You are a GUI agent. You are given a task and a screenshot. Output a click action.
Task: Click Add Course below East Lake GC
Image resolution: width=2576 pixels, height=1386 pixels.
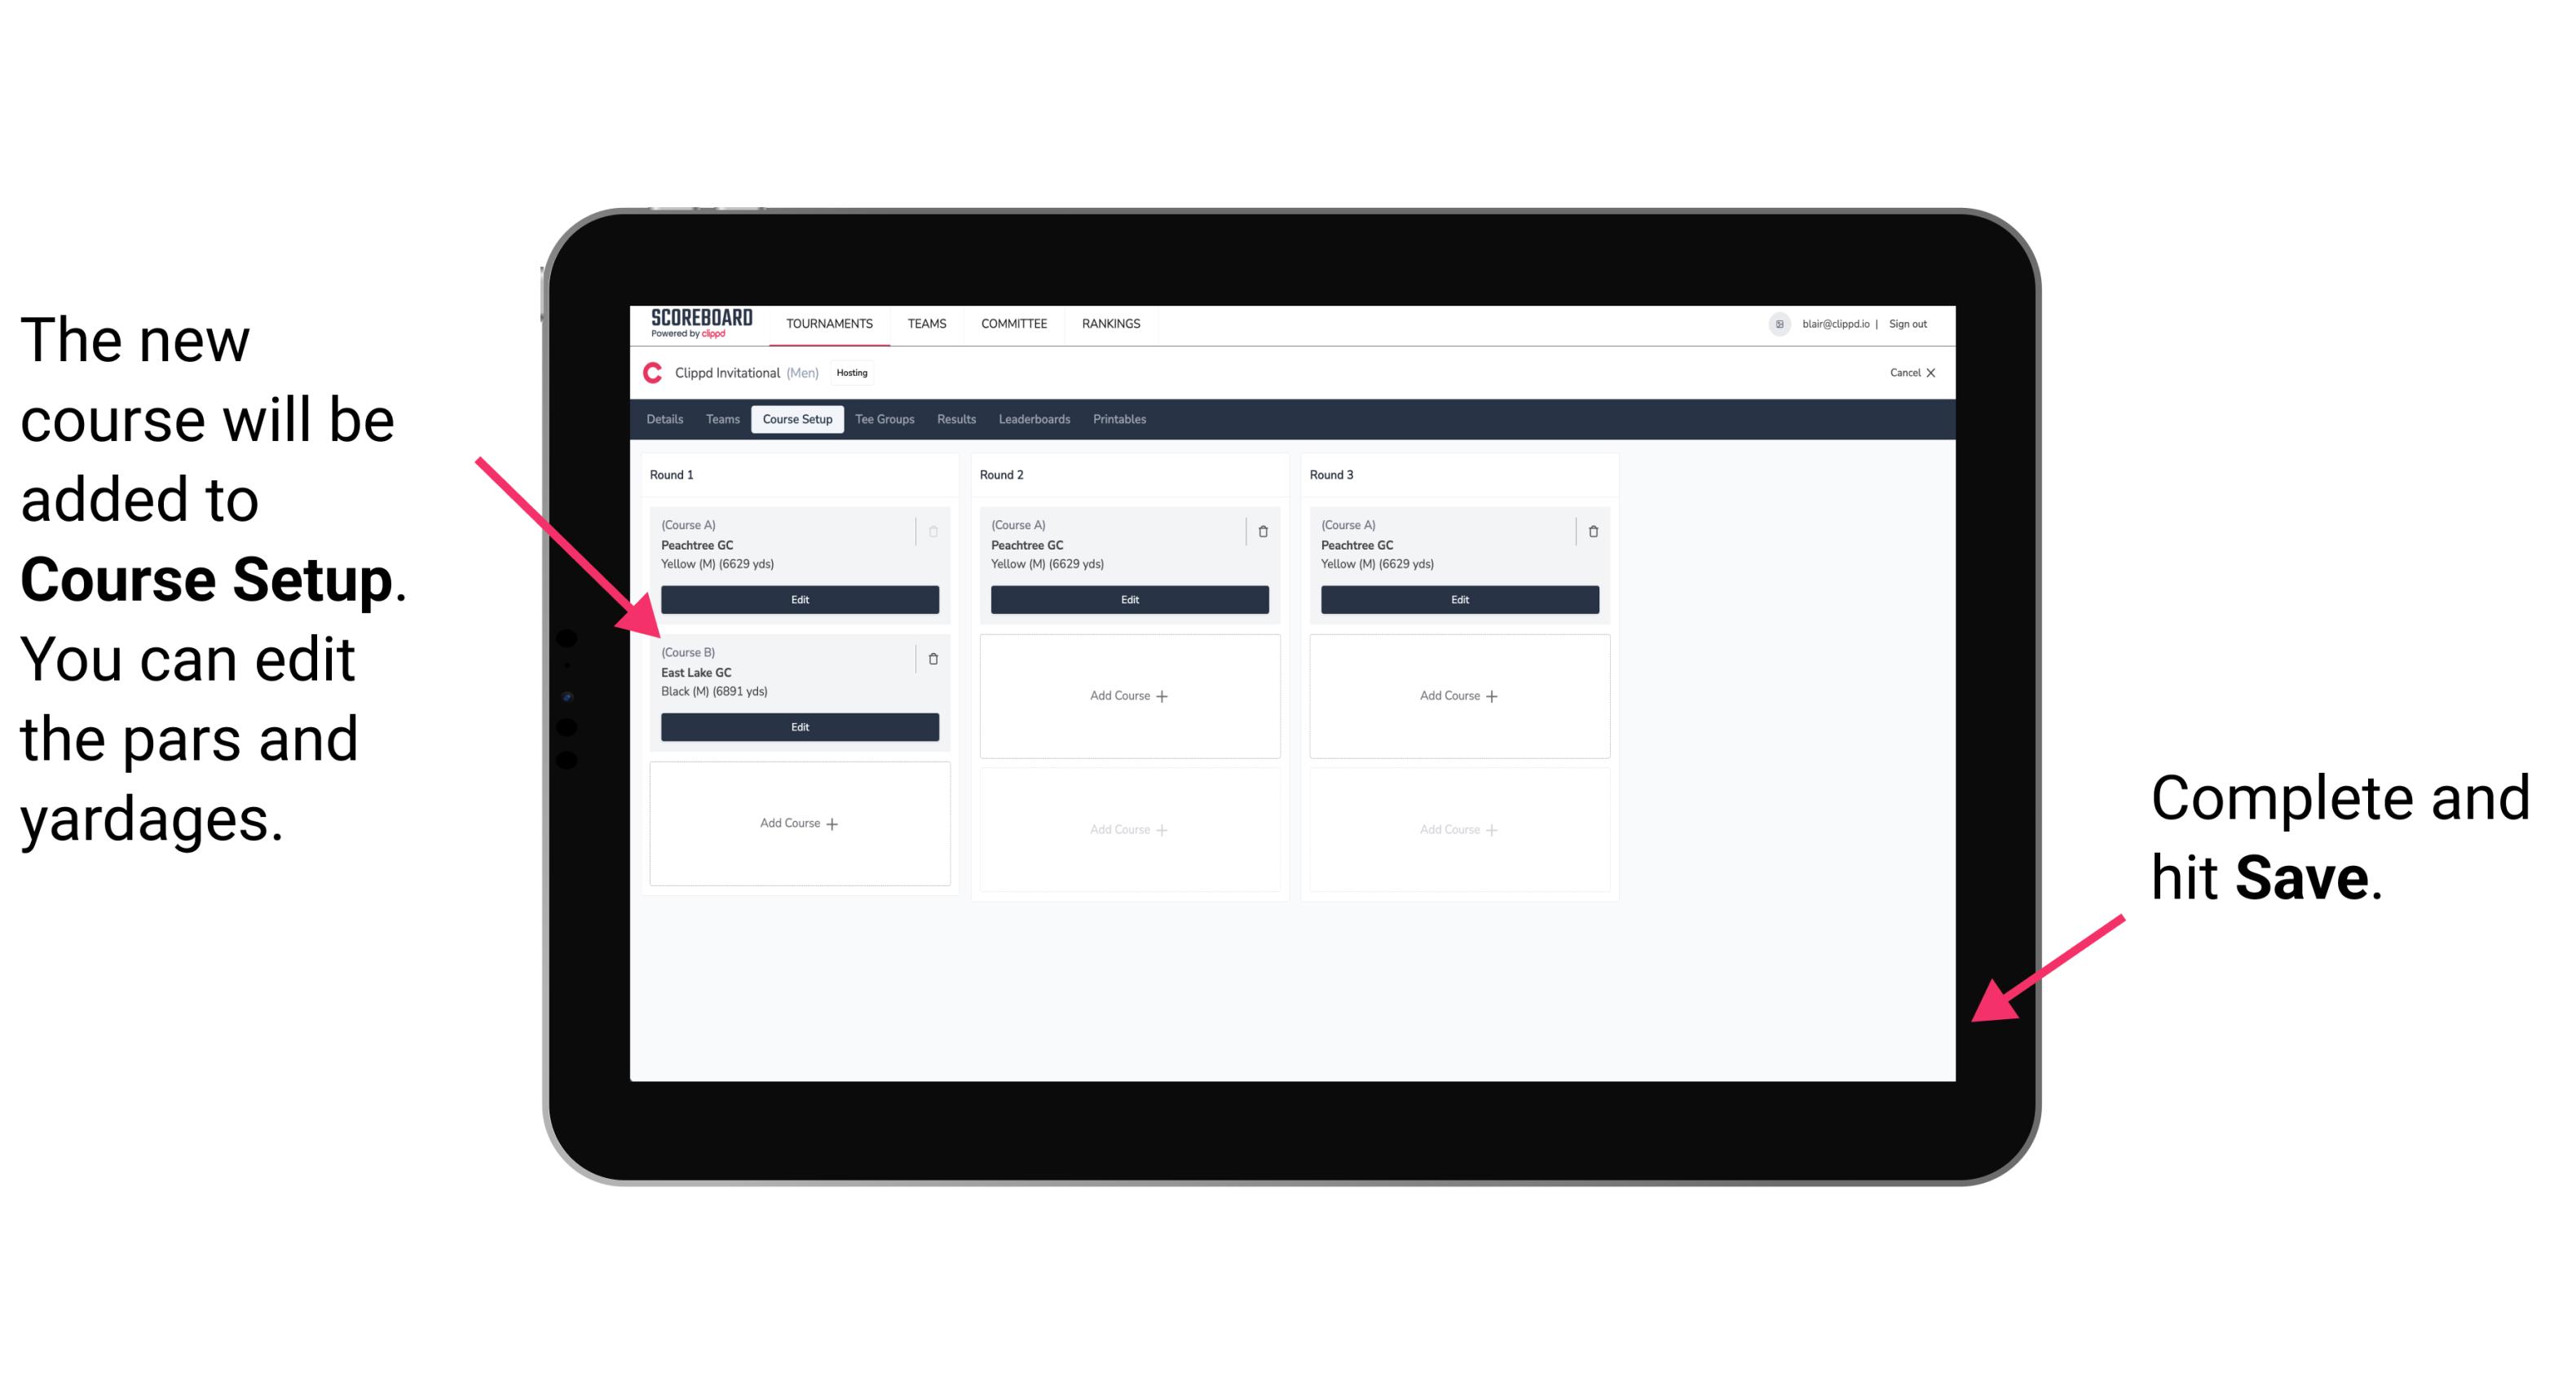tap(796, 823)
